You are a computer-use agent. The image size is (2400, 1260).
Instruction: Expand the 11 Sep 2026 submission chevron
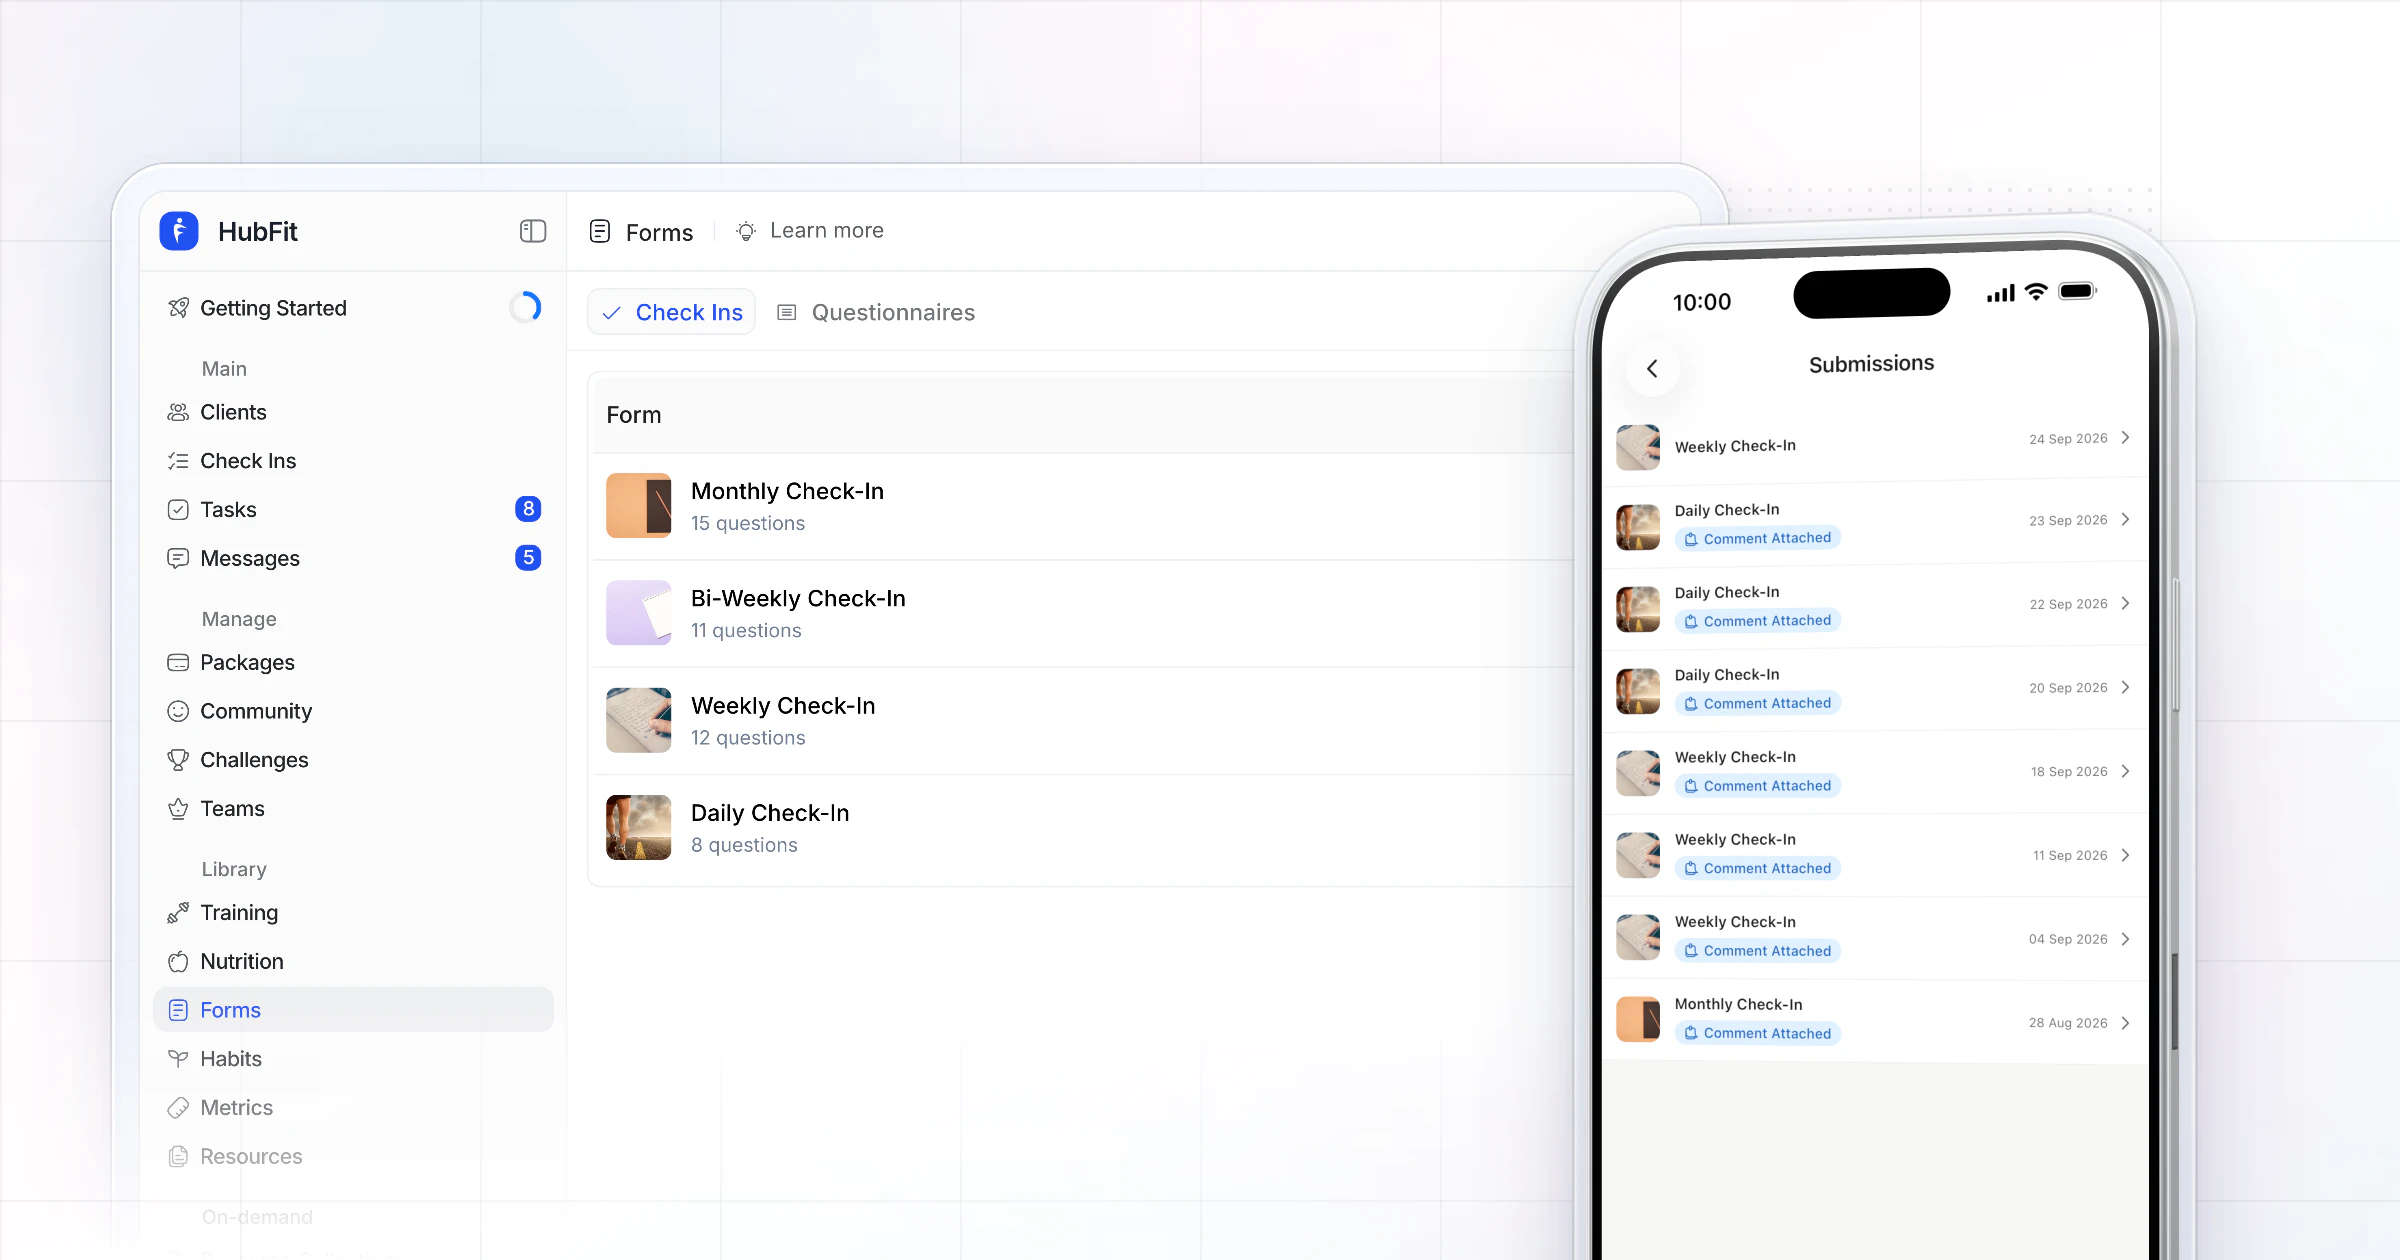pos(2126,855)
